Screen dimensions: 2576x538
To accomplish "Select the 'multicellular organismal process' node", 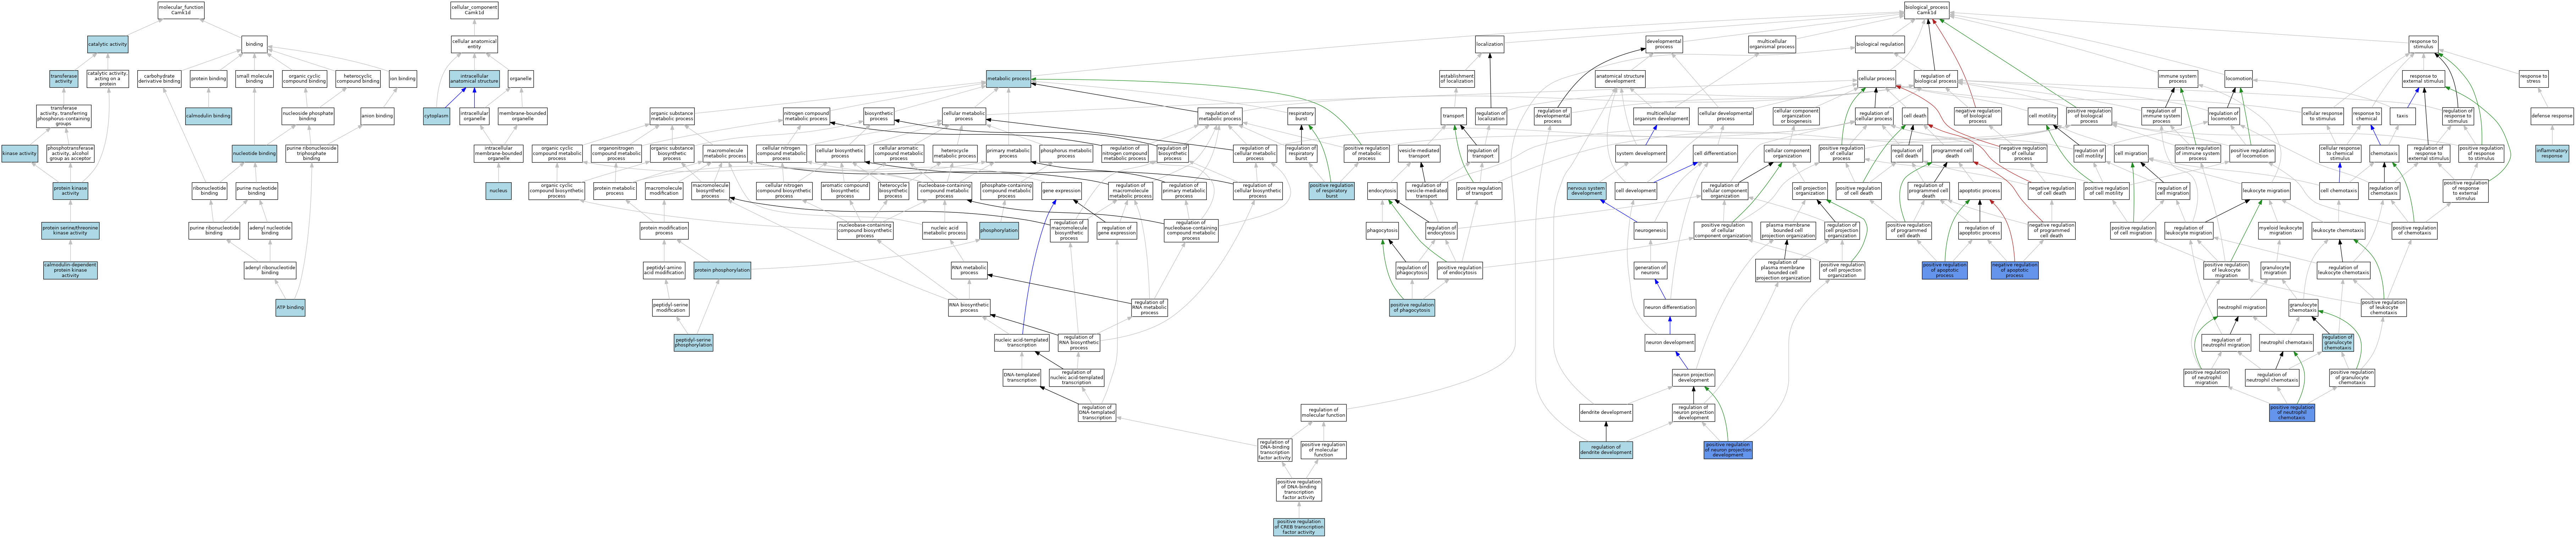I will pyautogui.click(x=1772, y=44).
